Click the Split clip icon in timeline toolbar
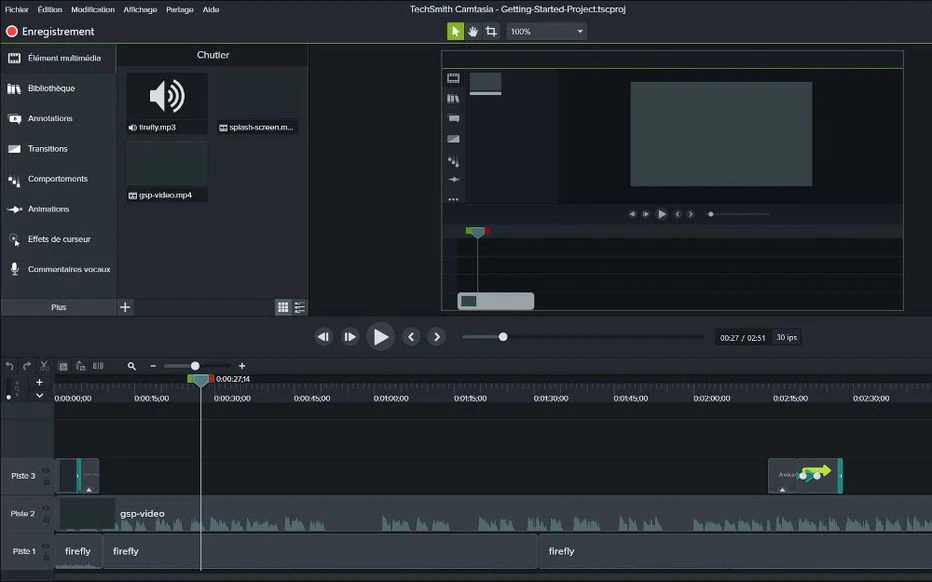The width and height of the screenshot is (932, 582). pyautogui.click(x=98, y=366)
